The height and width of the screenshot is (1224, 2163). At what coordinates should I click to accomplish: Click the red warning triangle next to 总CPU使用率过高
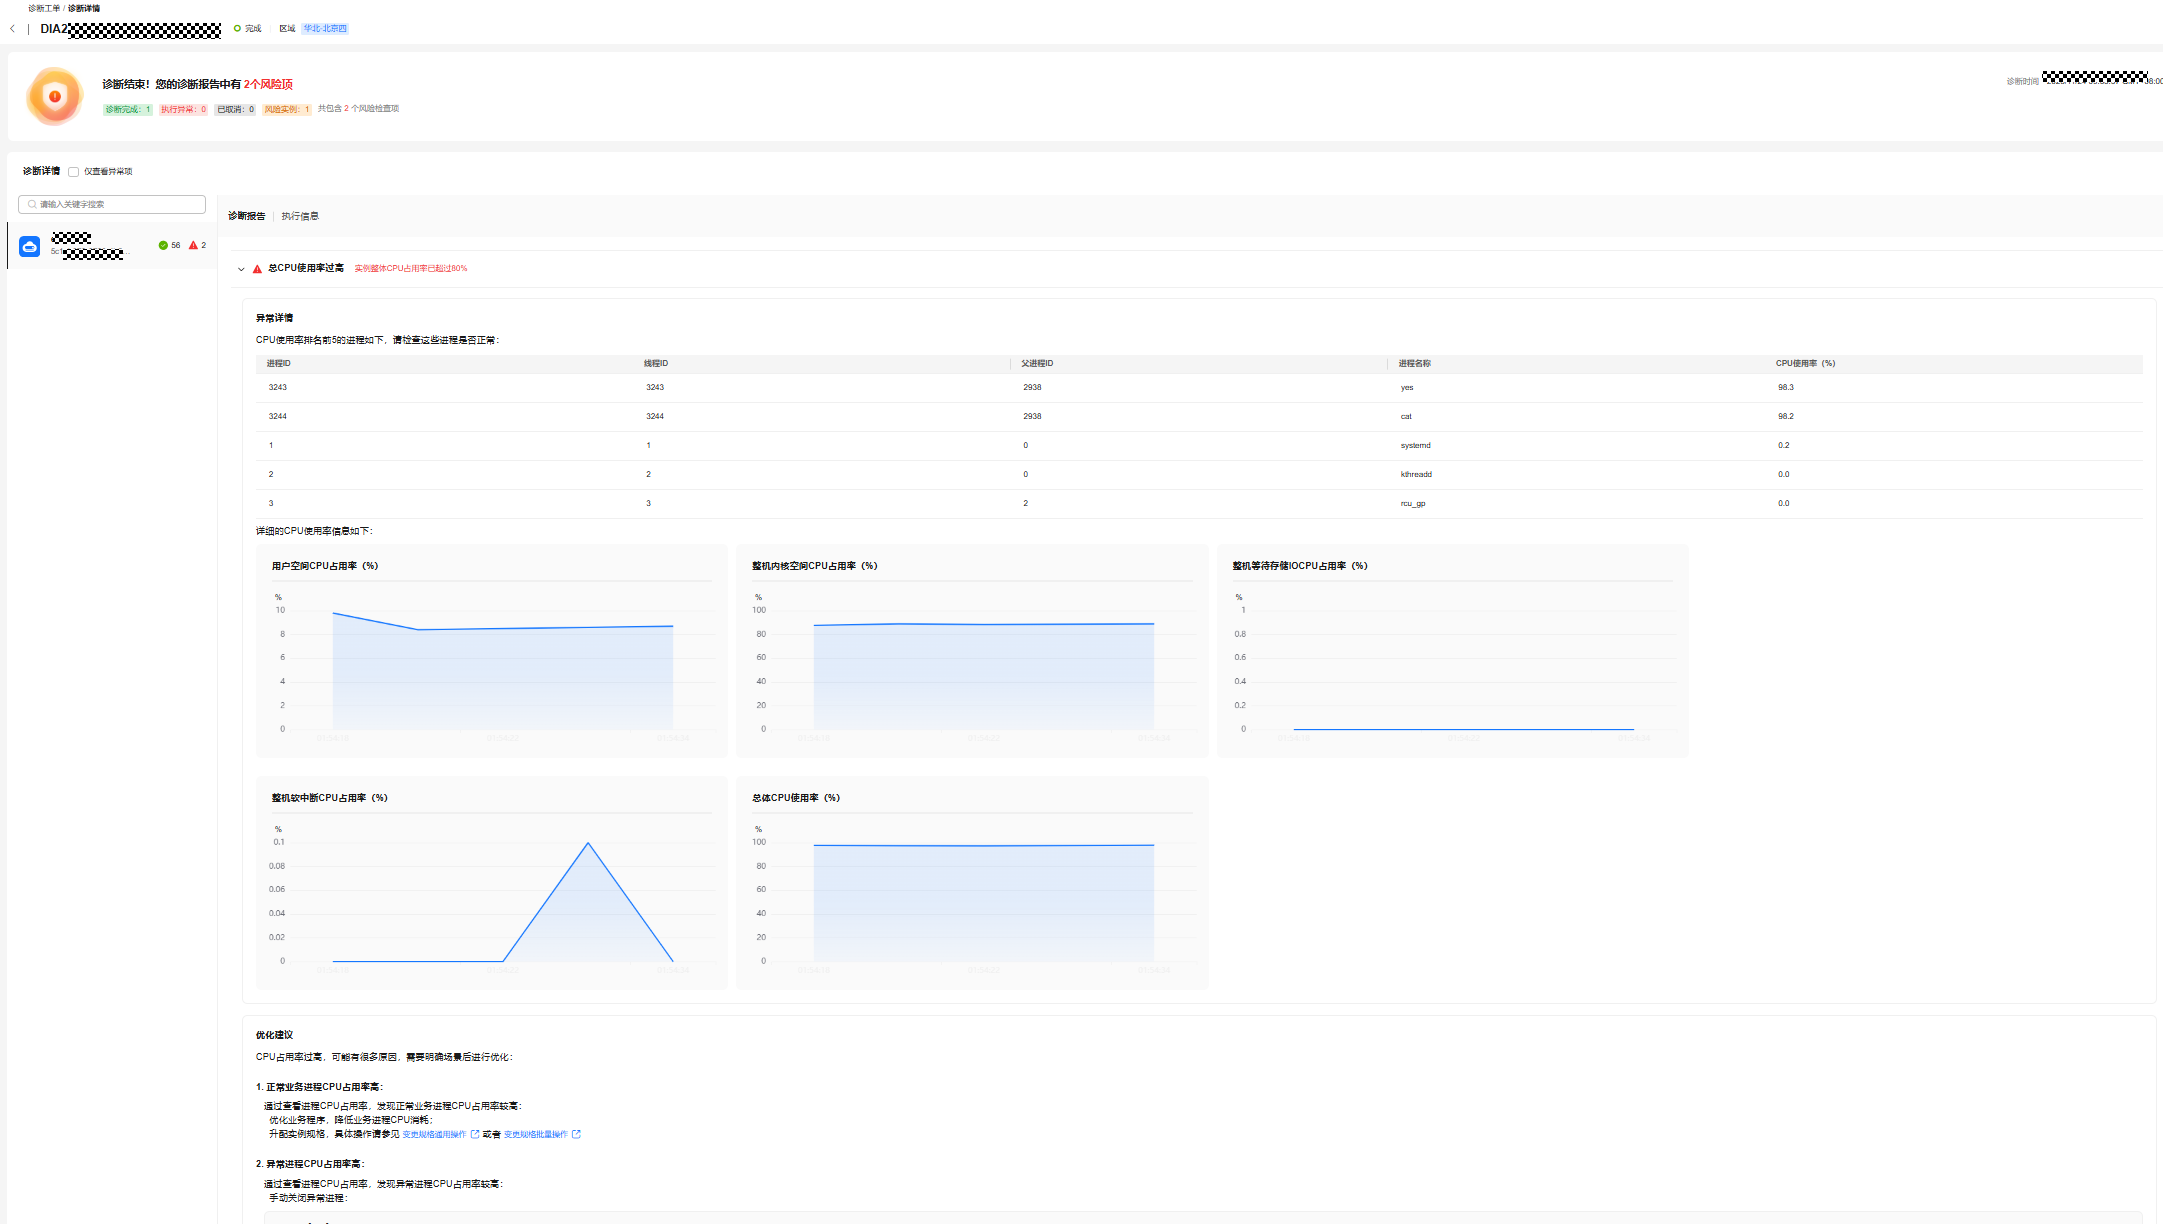pos(257,269)
